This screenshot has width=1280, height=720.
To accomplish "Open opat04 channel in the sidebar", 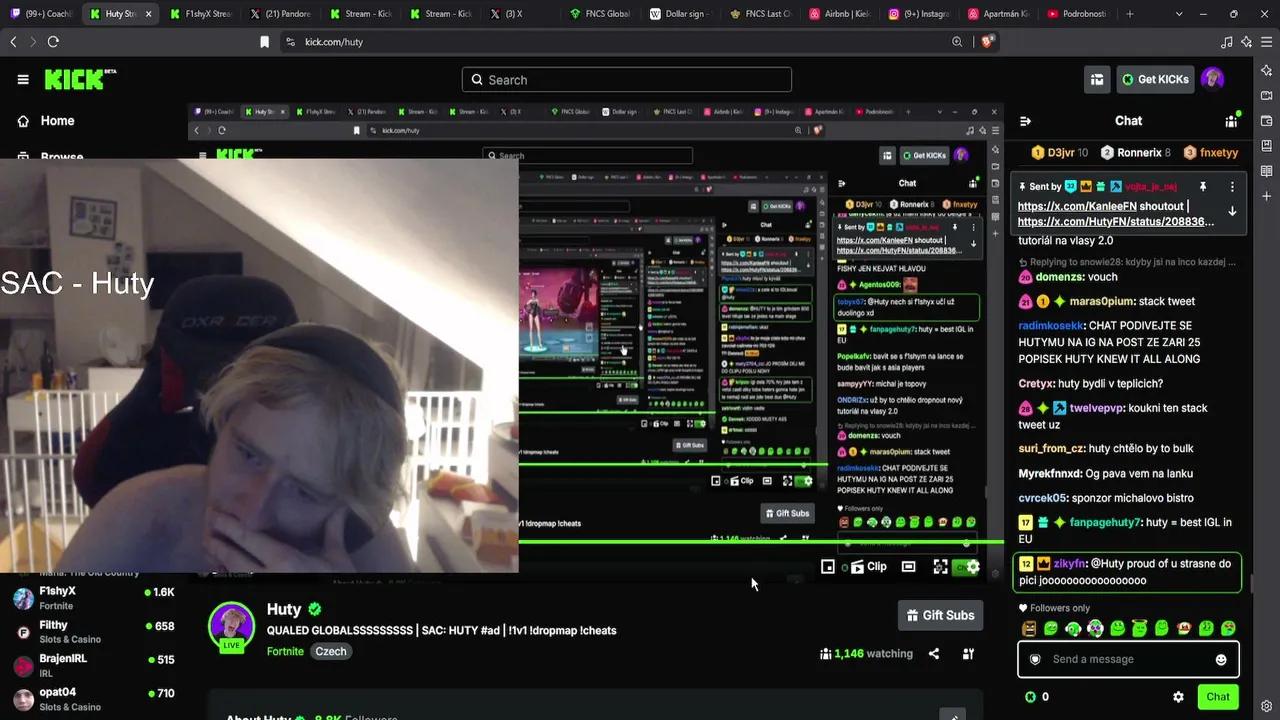I will [x=92, y=699].
